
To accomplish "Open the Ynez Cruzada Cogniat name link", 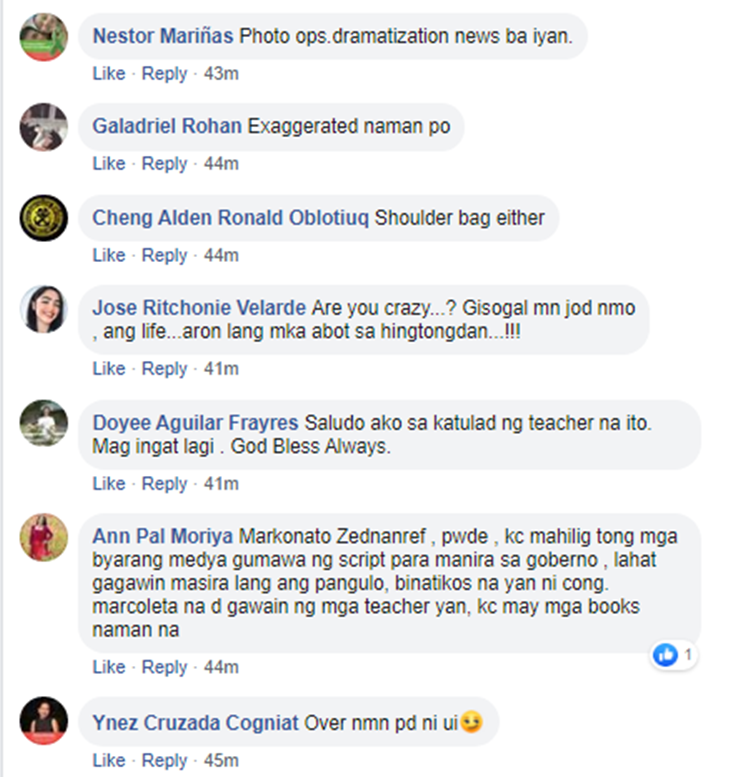I will 196,723.
